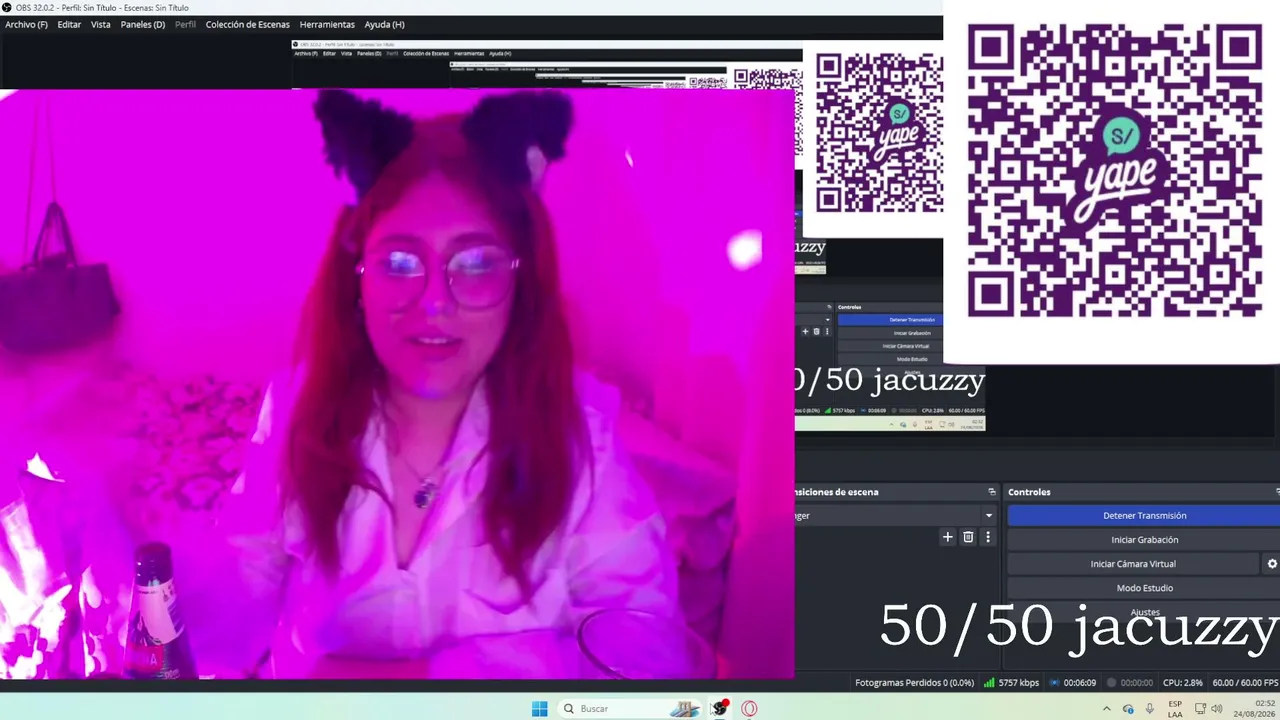
Task: Click the Fotogramas Perdidos 0 (0.0%) status
Action: point(914,683)
